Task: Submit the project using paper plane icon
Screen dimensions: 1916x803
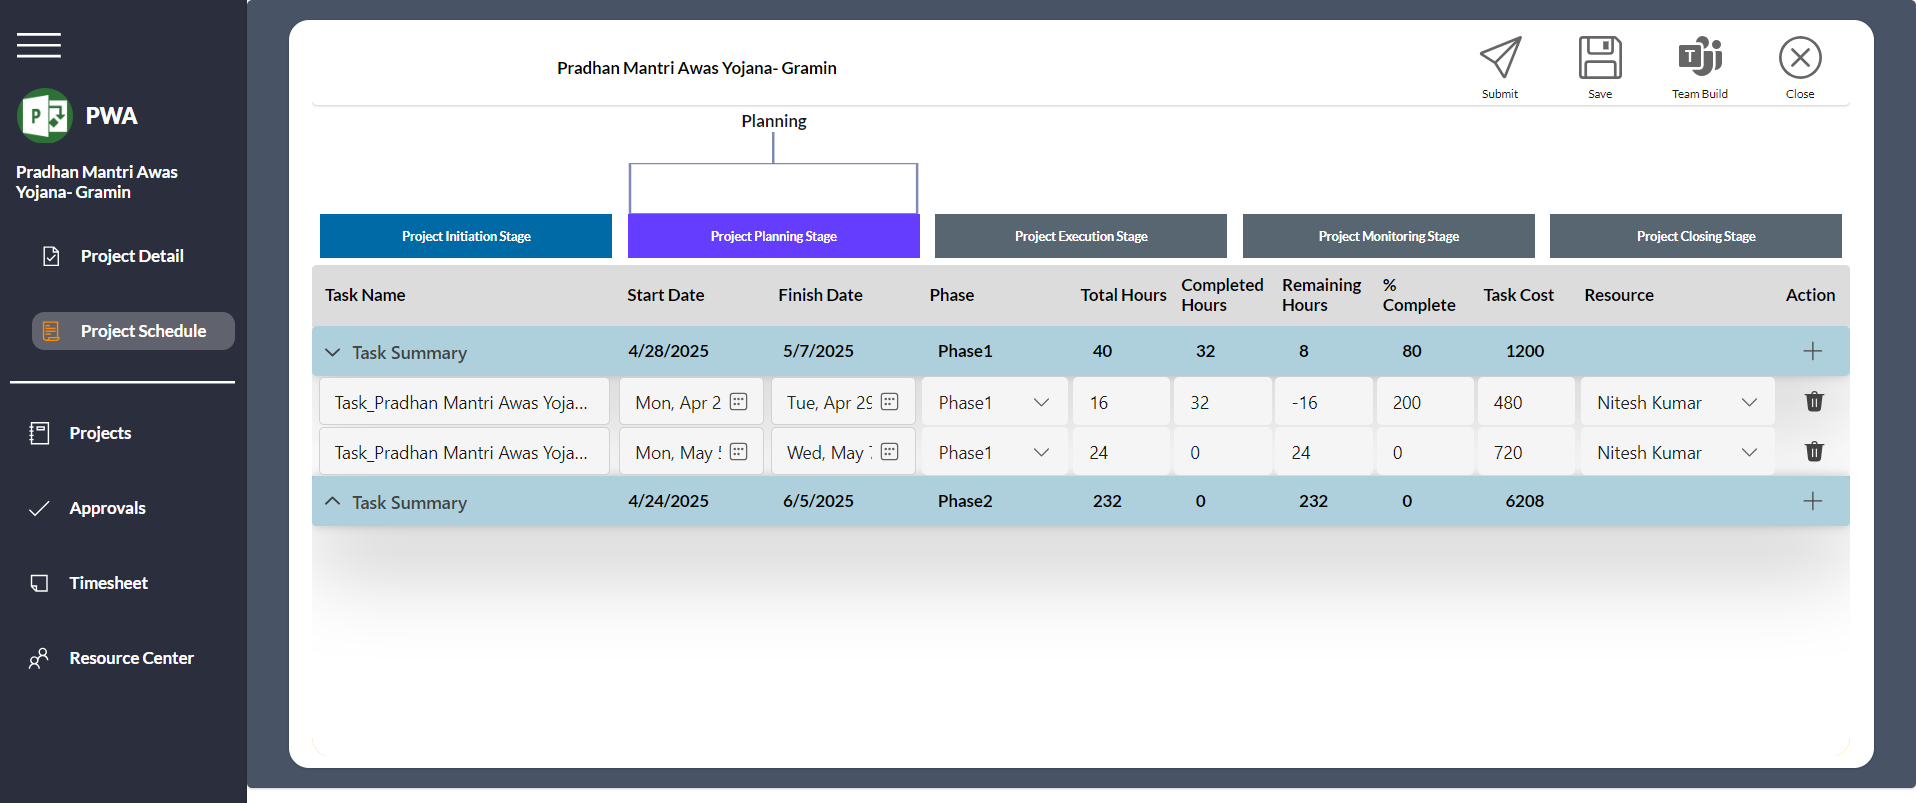Action: click(x=1500, y=58)
